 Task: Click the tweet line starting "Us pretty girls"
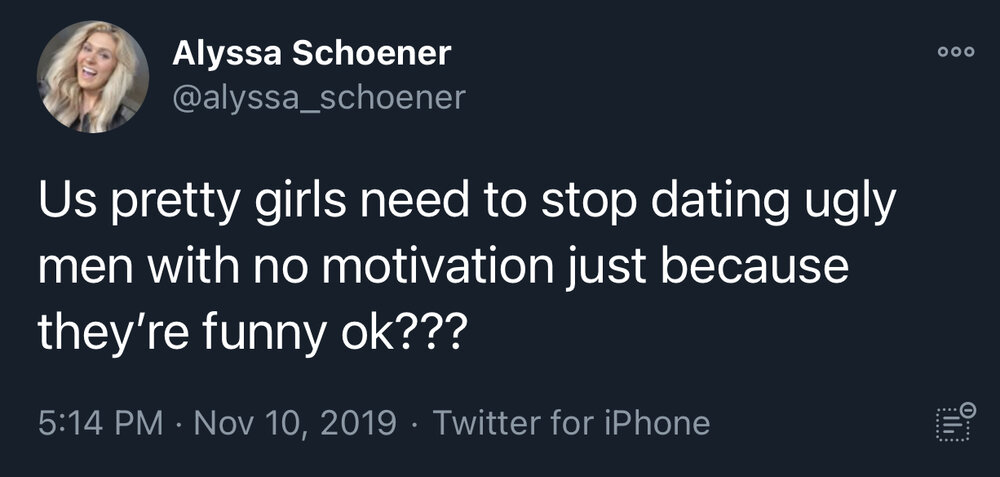[466, 203]
